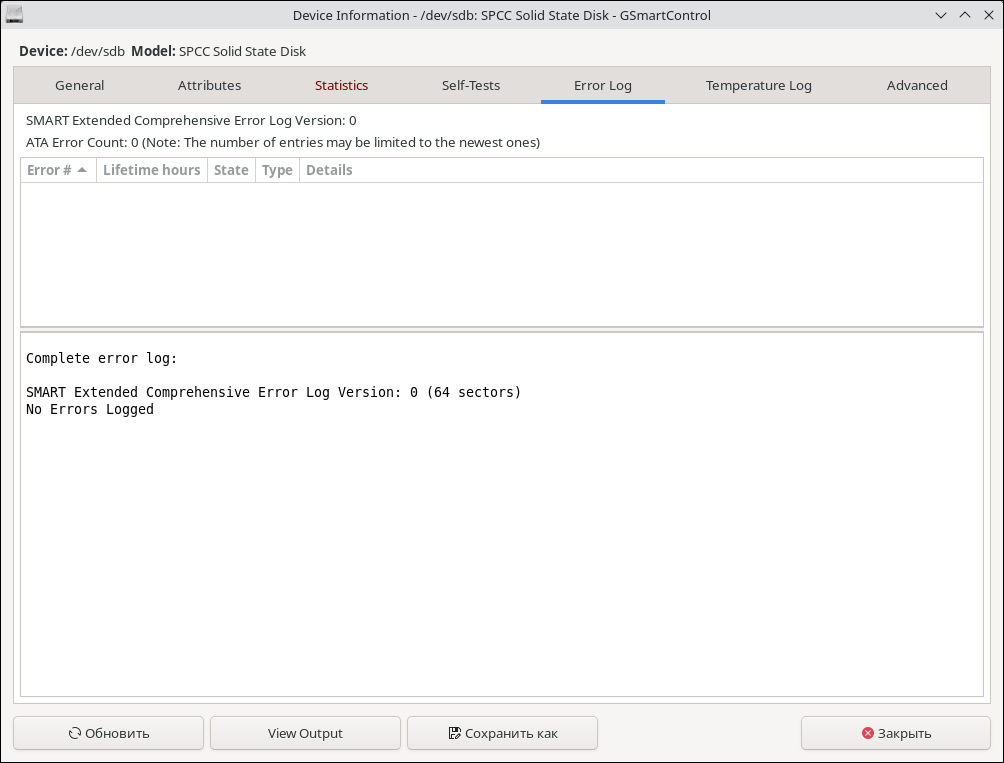Maximize the window with the up chevron

(x=965, y=15)
